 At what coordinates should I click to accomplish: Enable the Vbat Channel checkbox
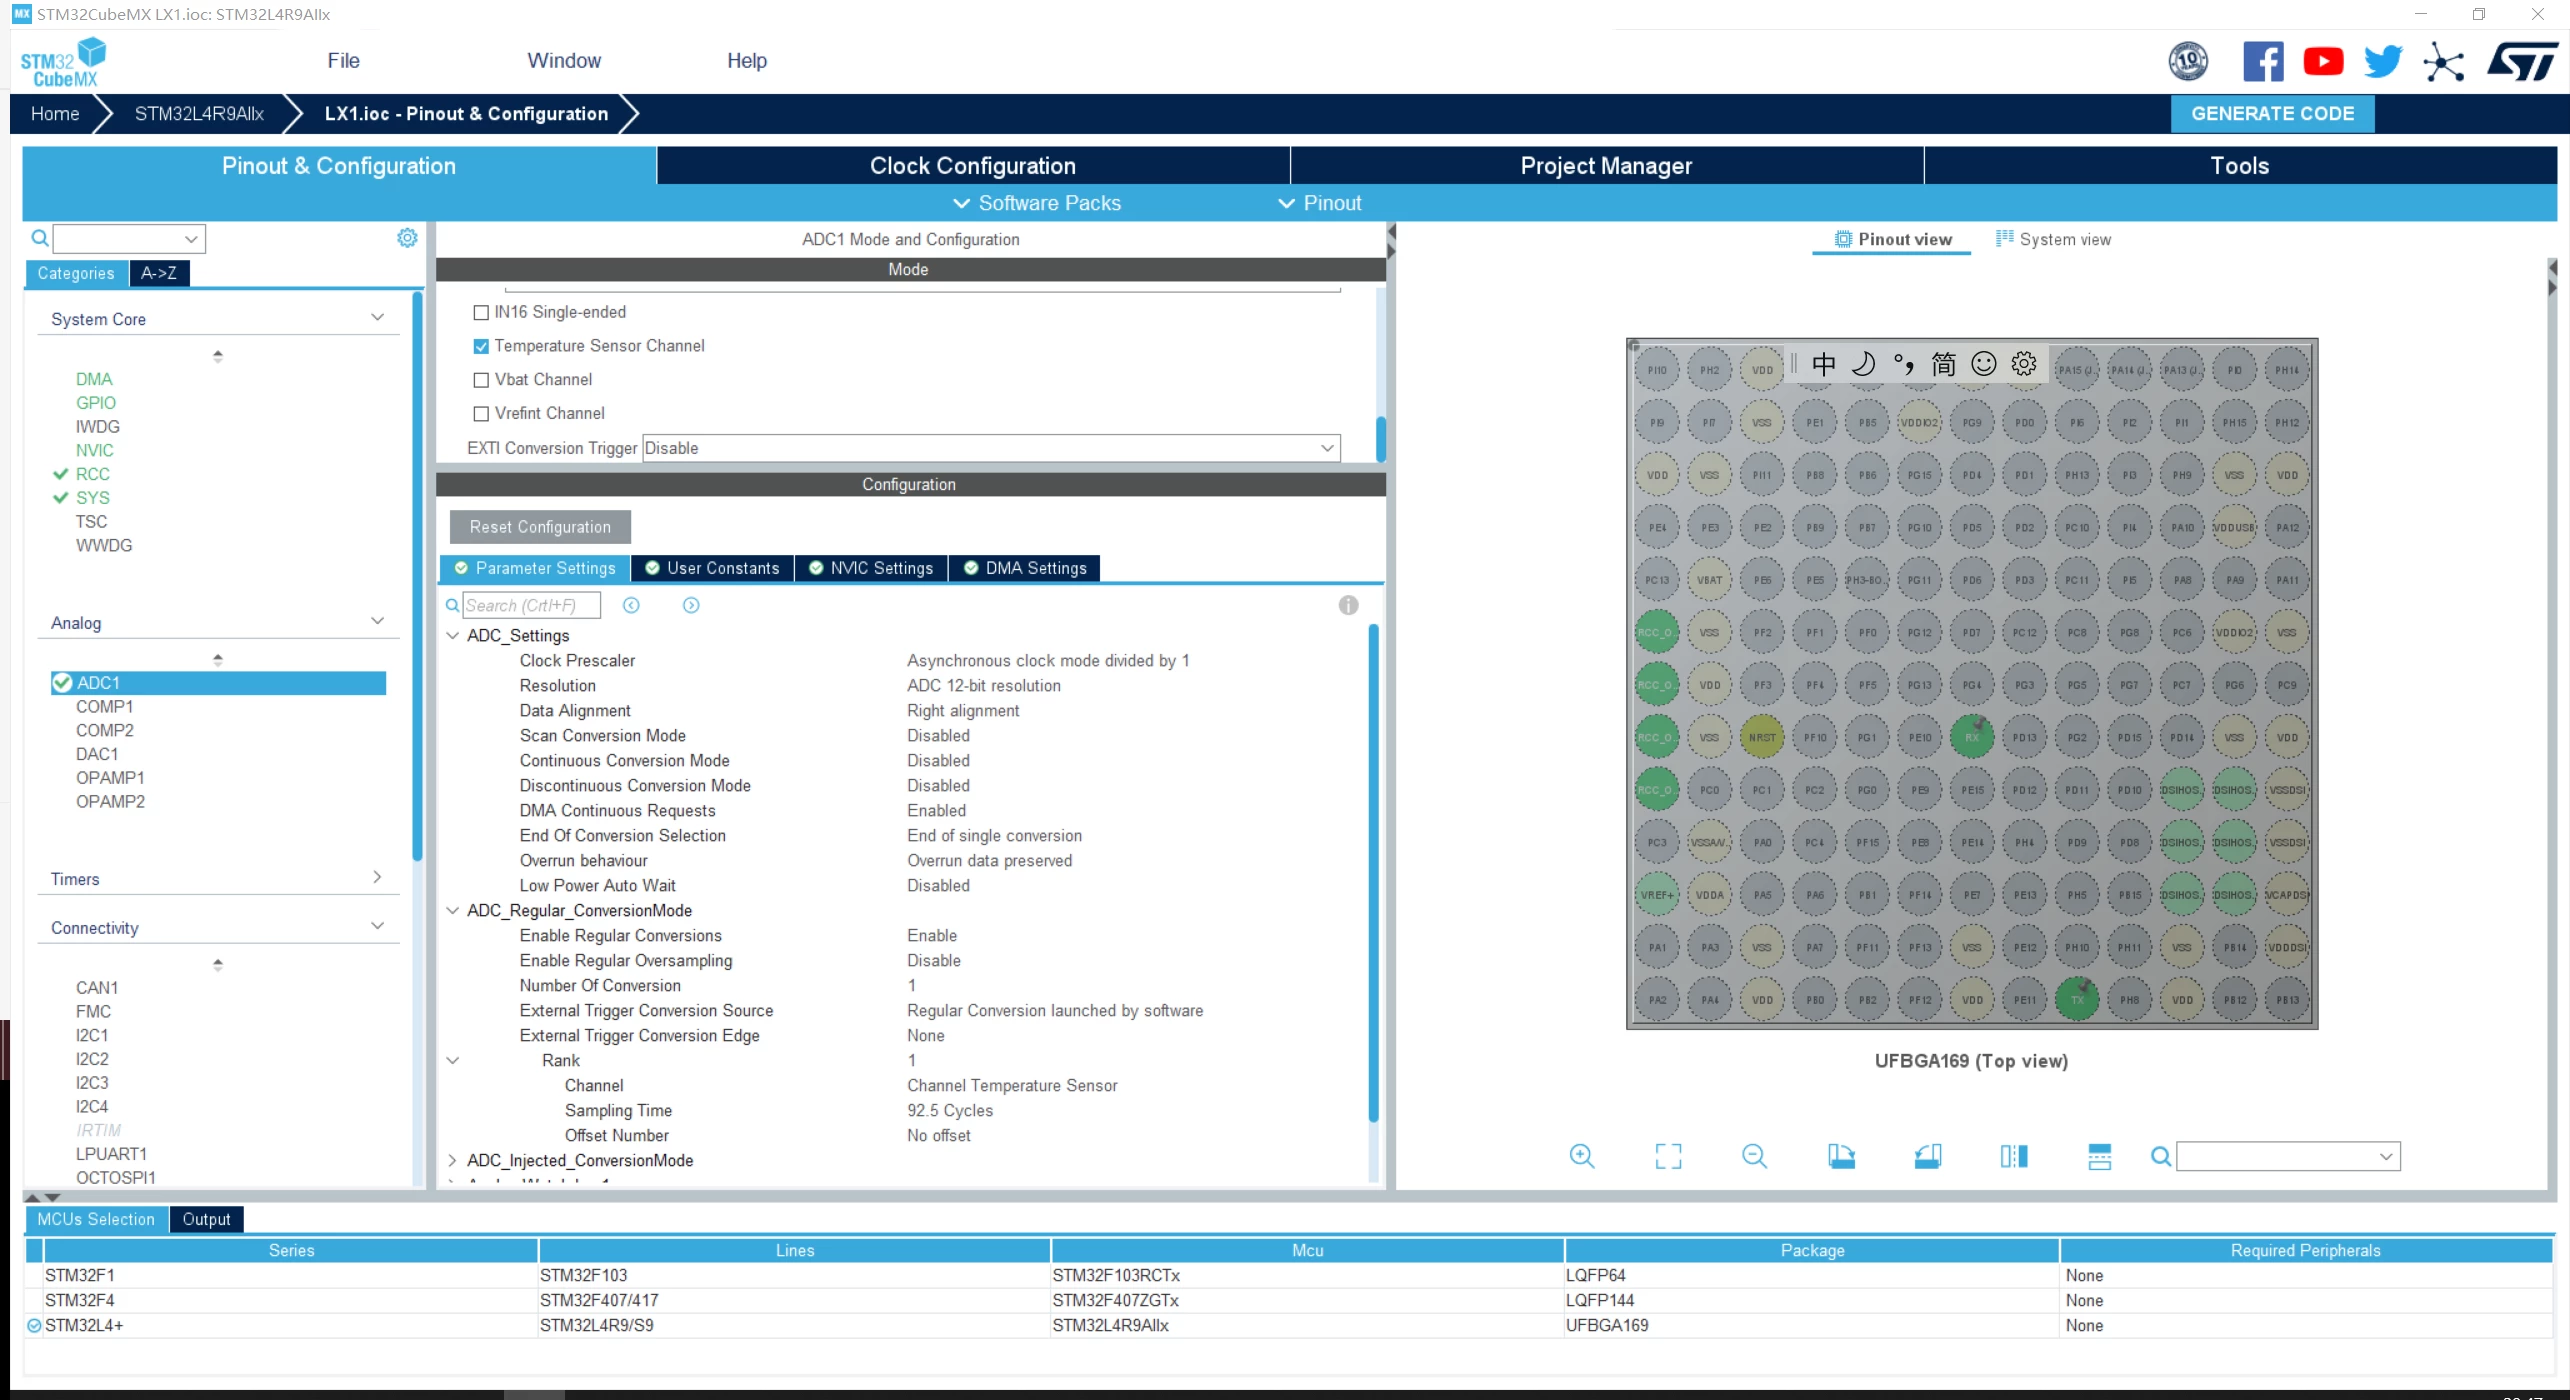[x=481, y=380]
